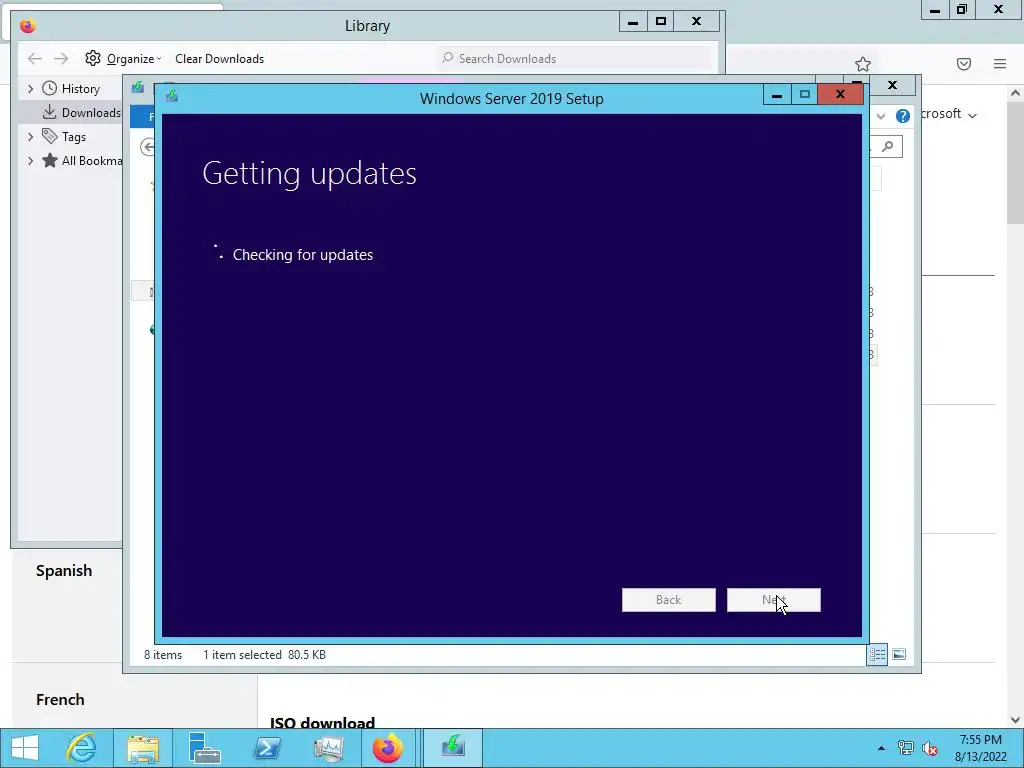Open the monitor tool taskbar icon
The image size is (1024, 768).
[x=328, y=748]
